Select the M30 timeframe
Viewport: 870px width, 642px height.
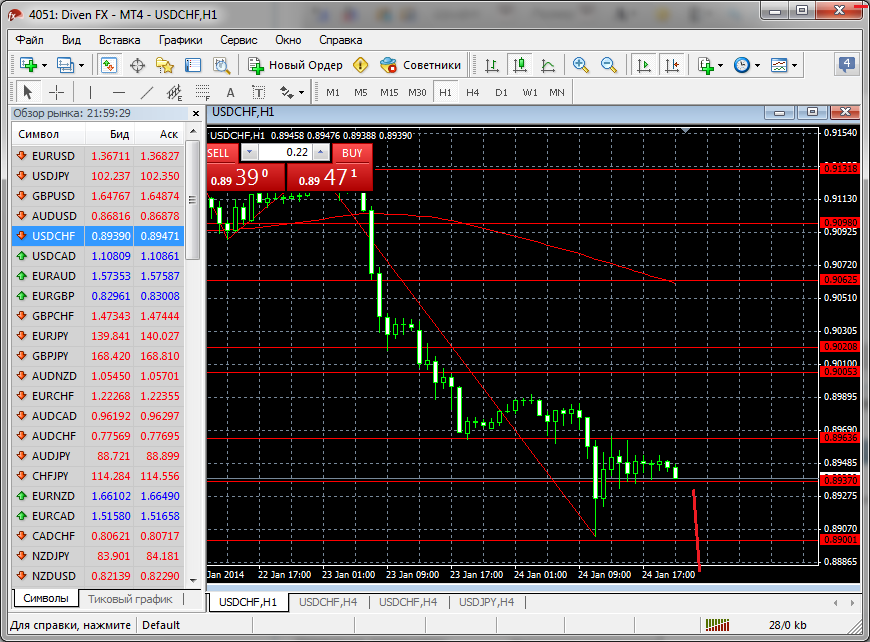[x=417, y=93]
